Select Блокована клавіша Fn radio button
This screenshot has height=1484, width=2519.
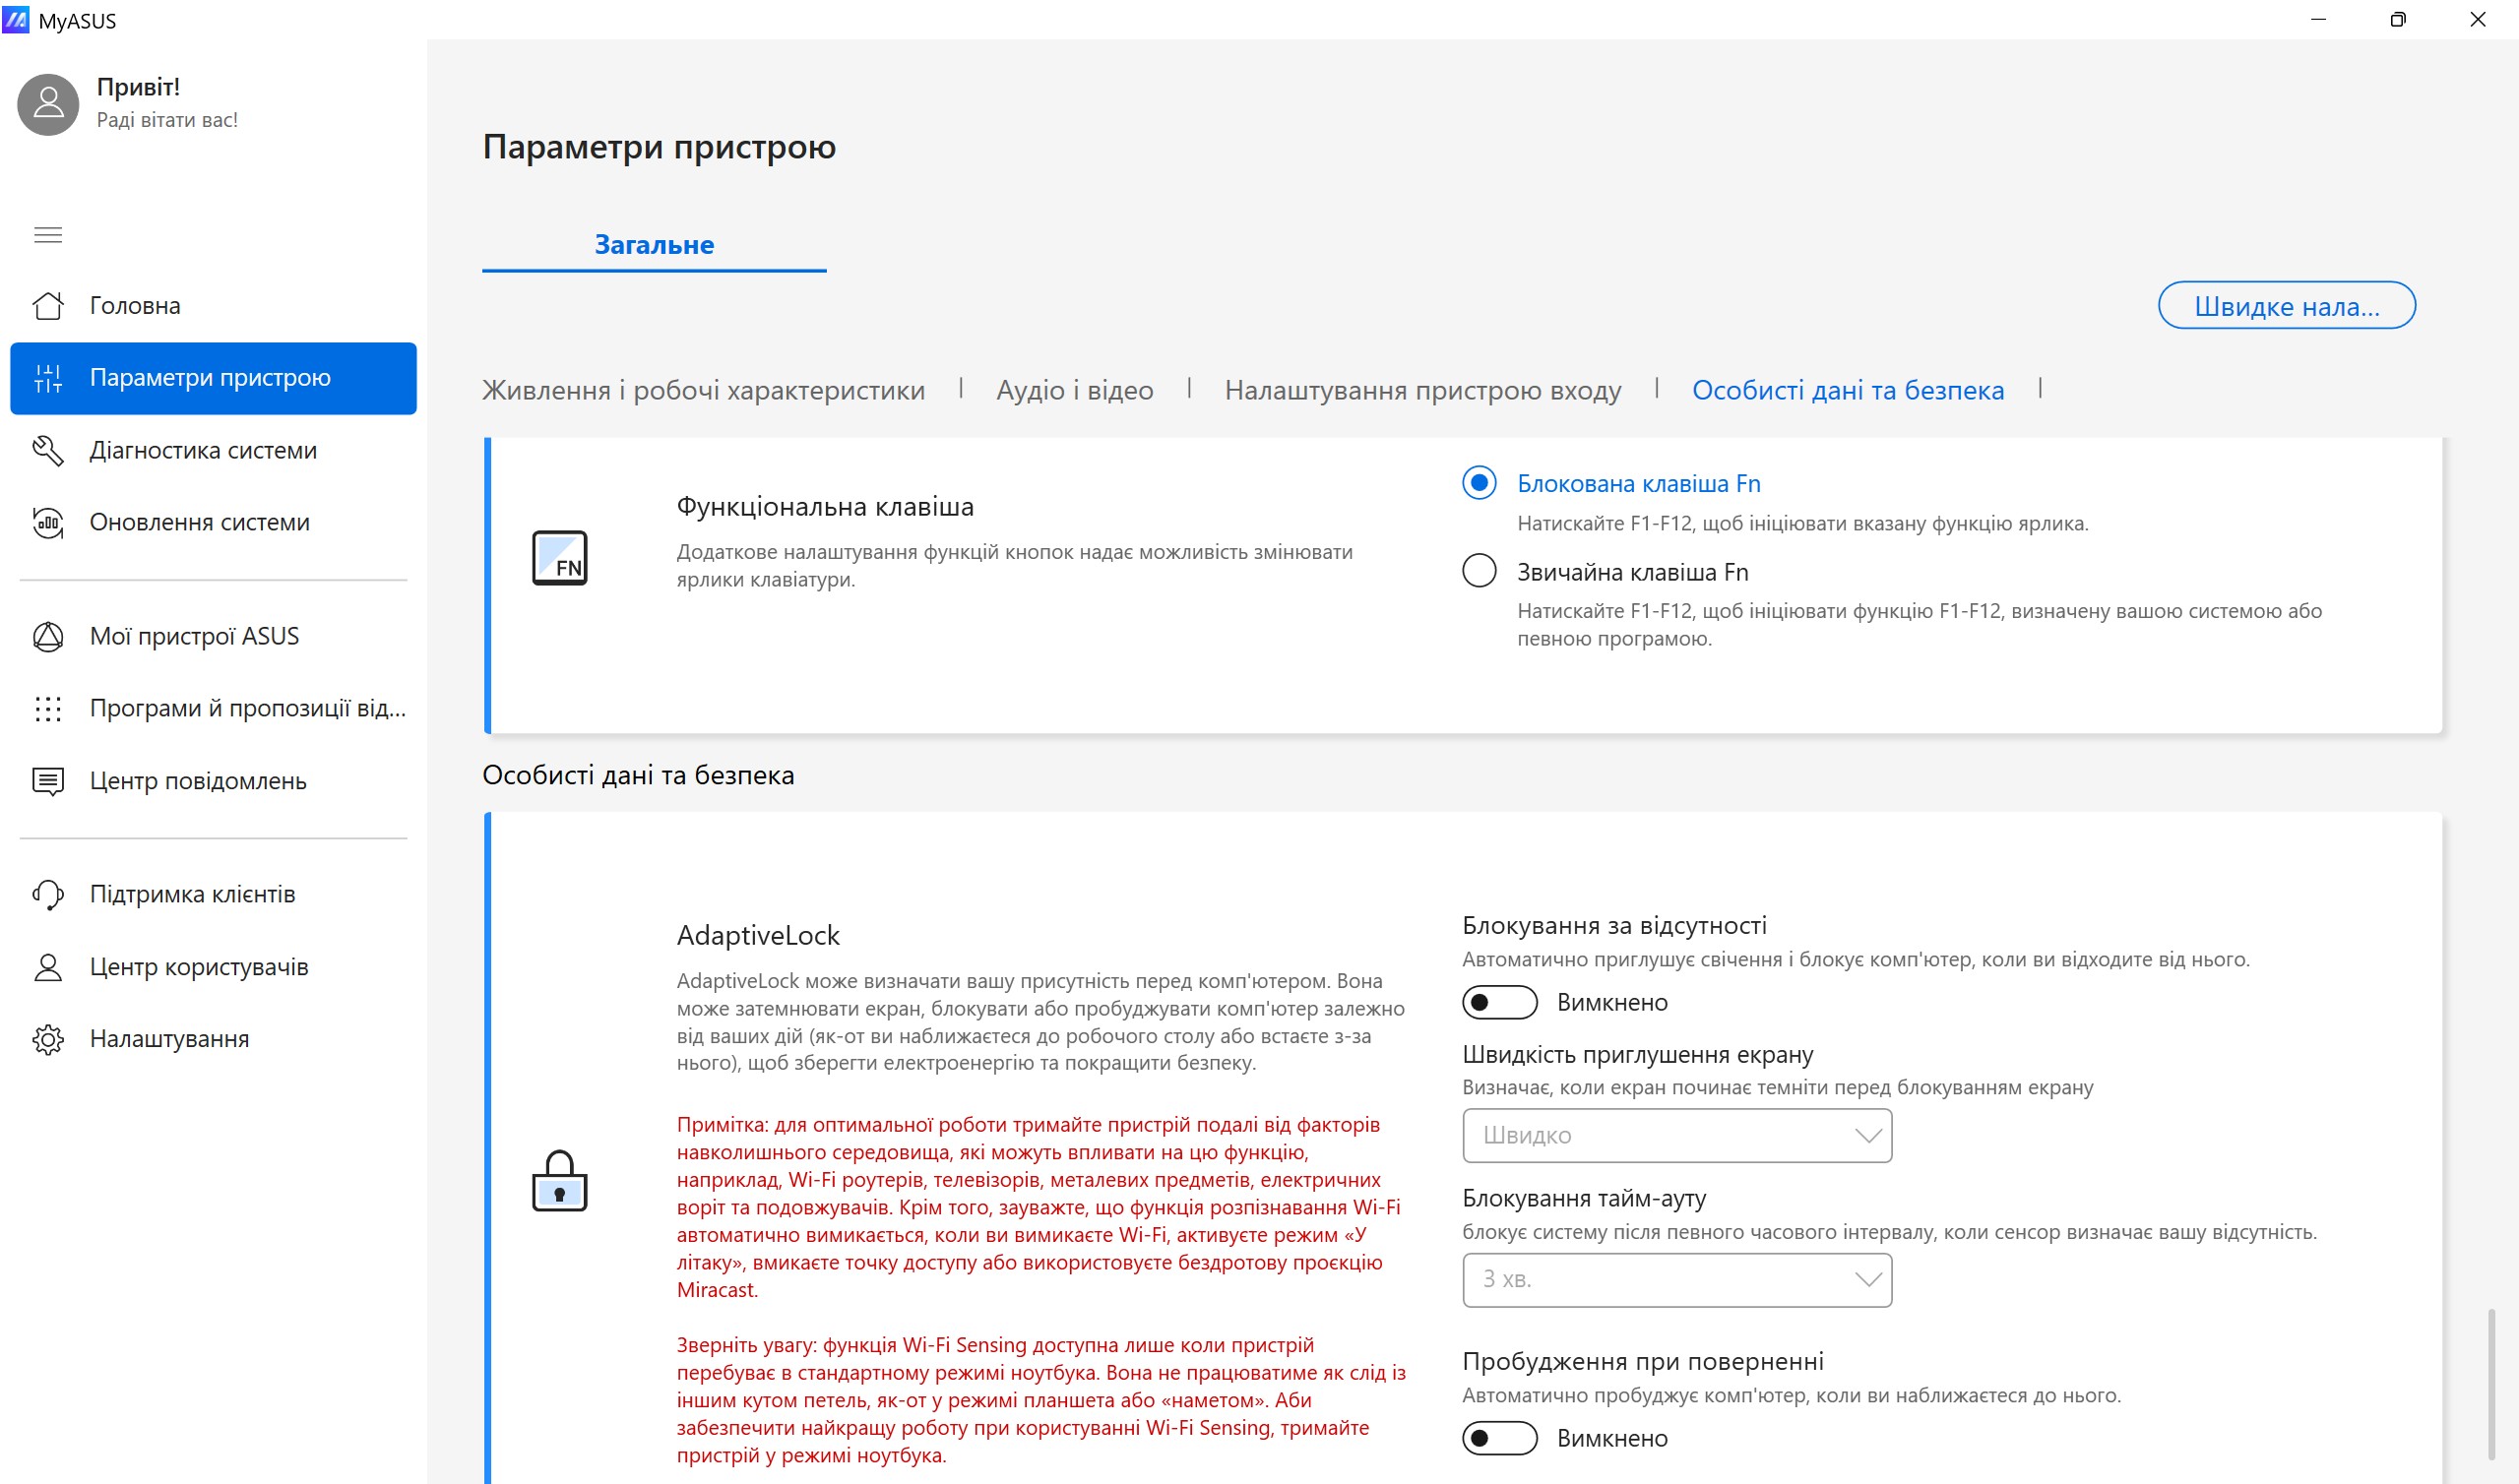coord(1479,483)
